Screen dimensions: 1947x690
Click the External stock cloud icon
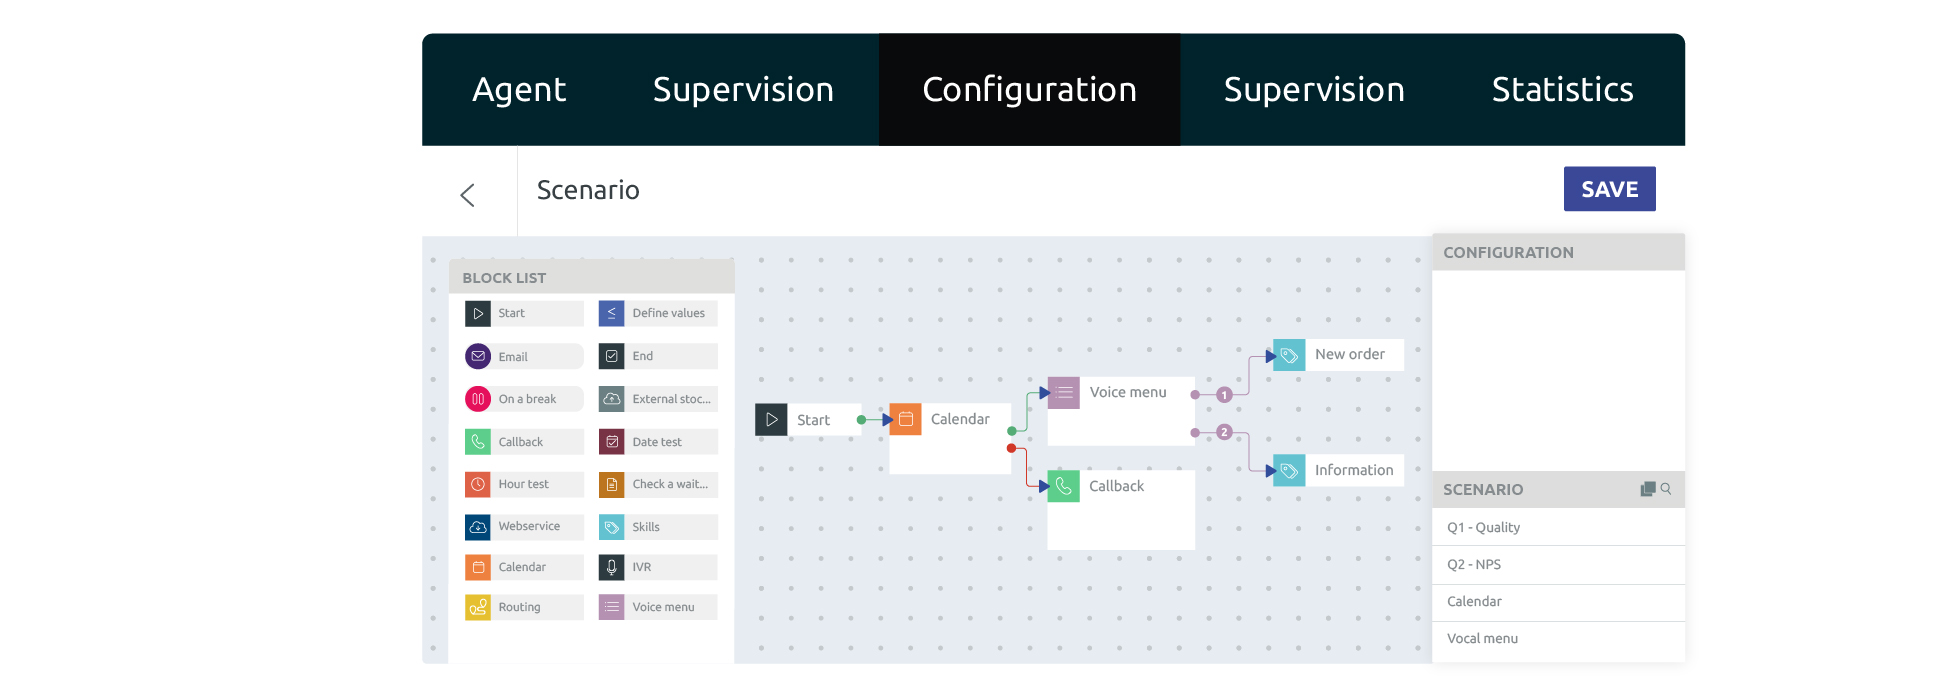coord(612,399)
